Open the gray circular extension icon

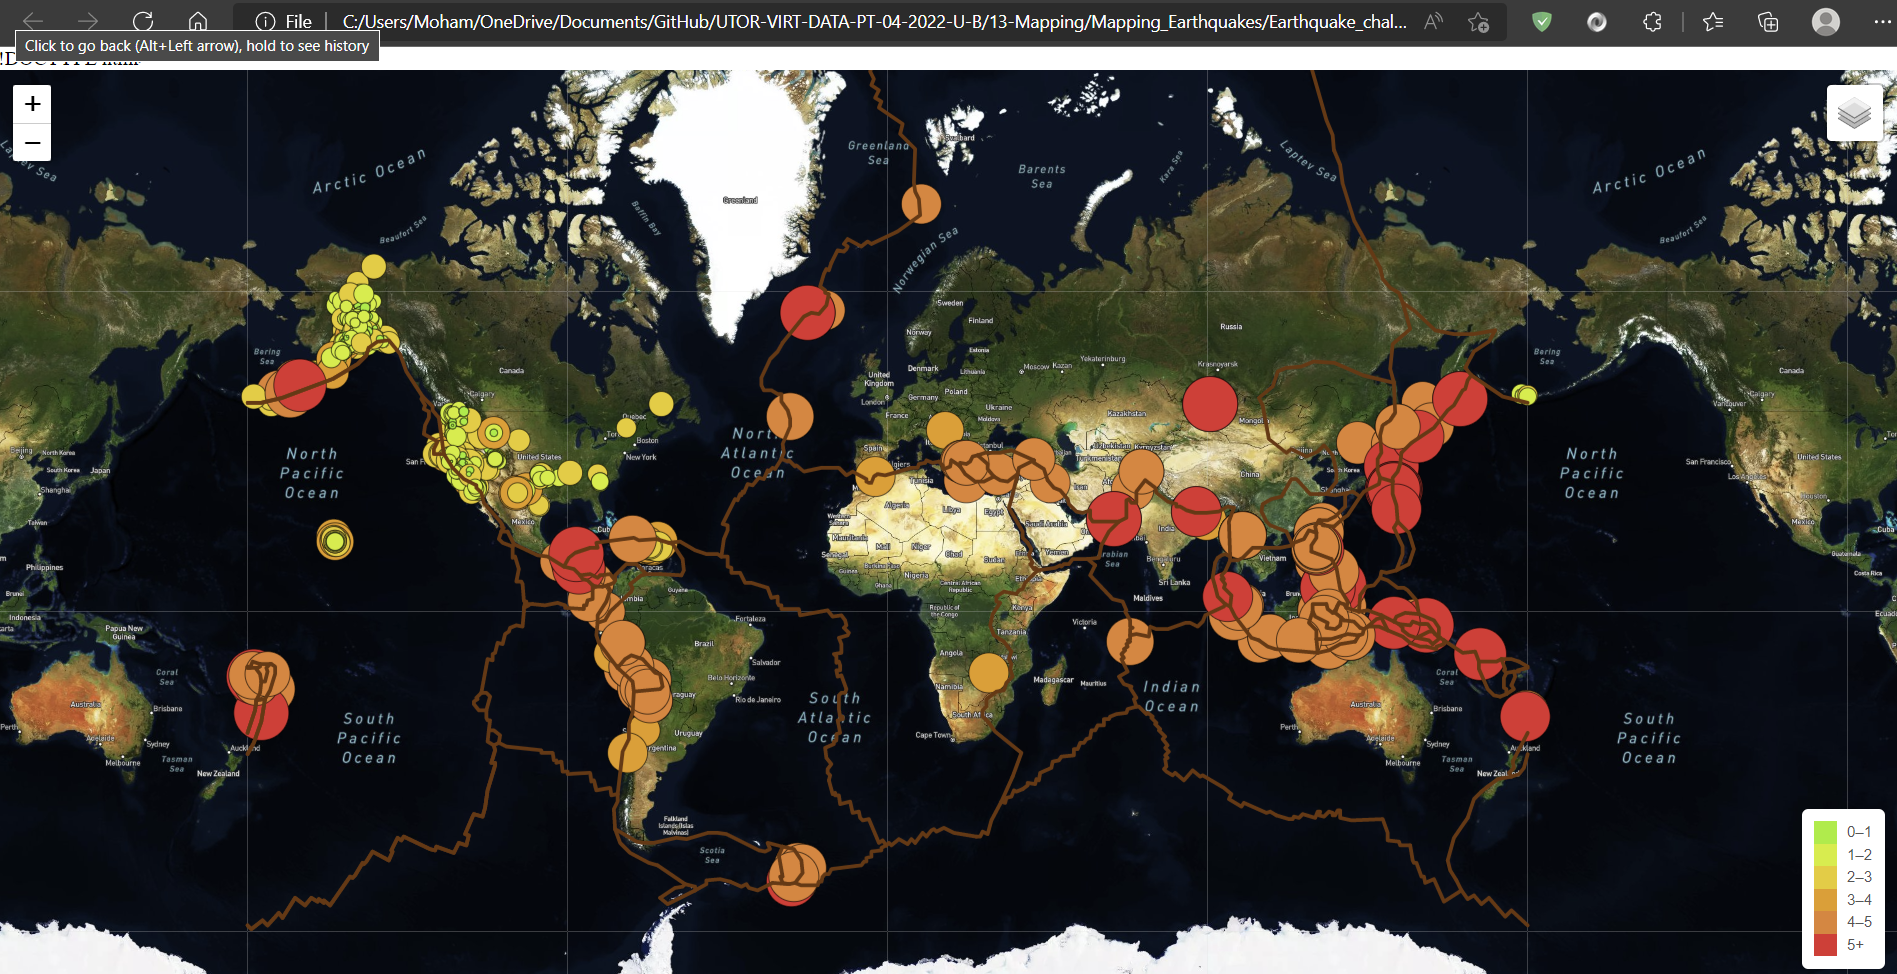(1597, 21)
